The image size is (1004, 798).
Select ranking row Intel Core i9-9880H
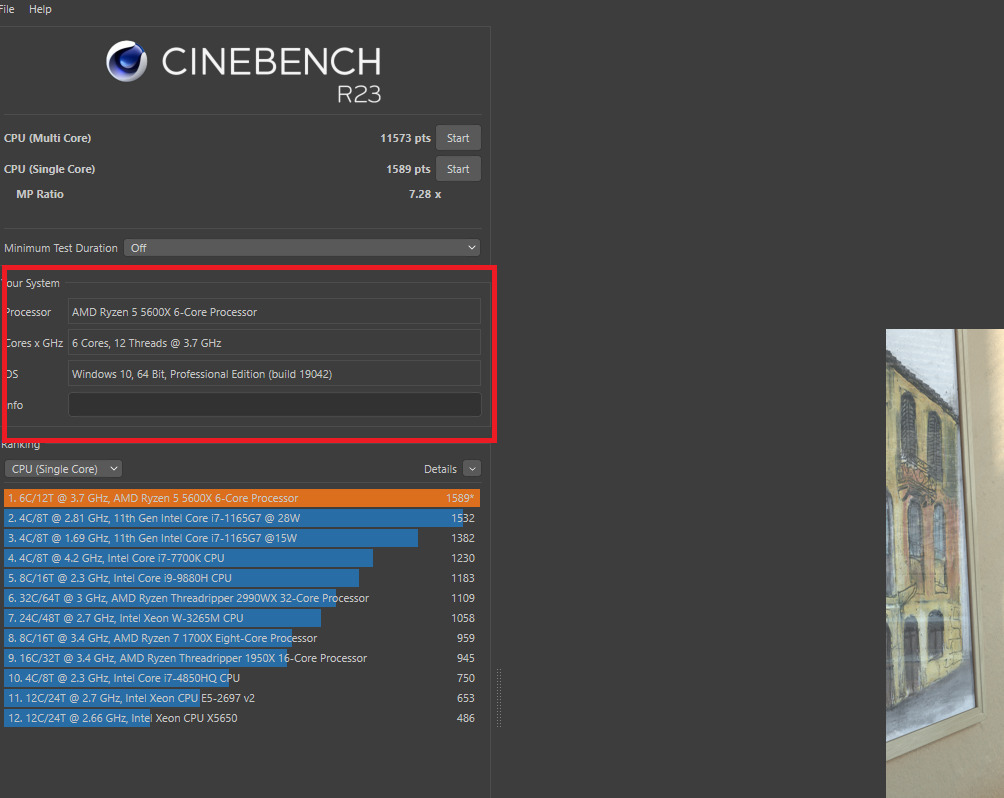pyautogui.click(x=241, y=578)
